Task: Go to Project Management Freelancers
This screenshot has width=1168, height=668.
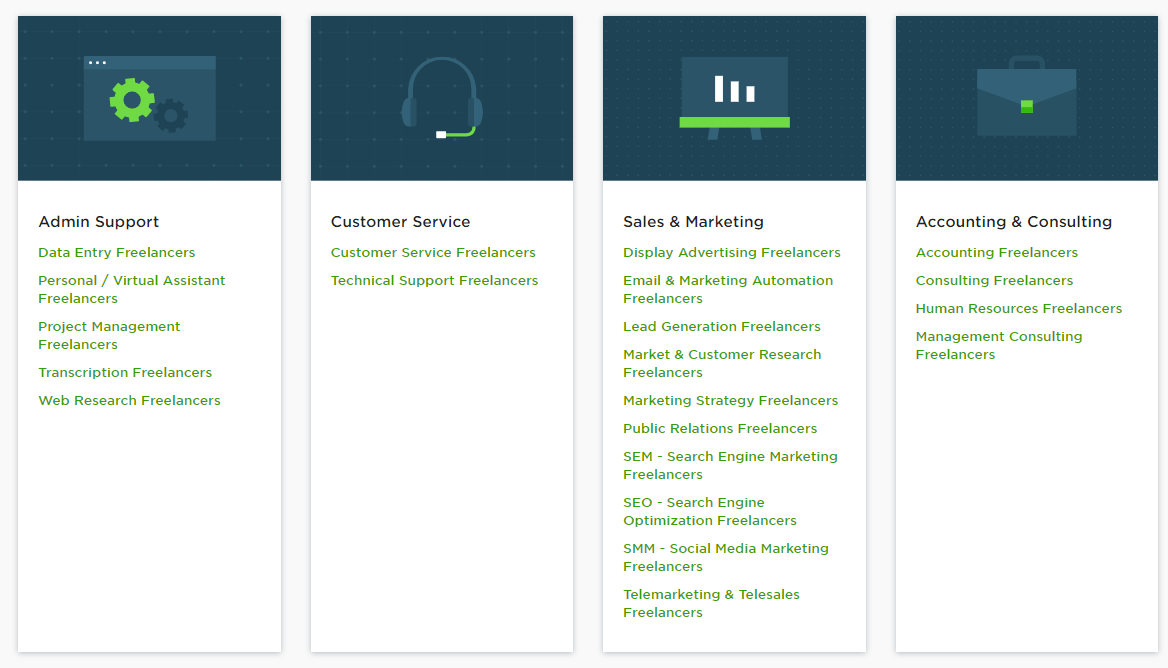Action: coord(109,336)
